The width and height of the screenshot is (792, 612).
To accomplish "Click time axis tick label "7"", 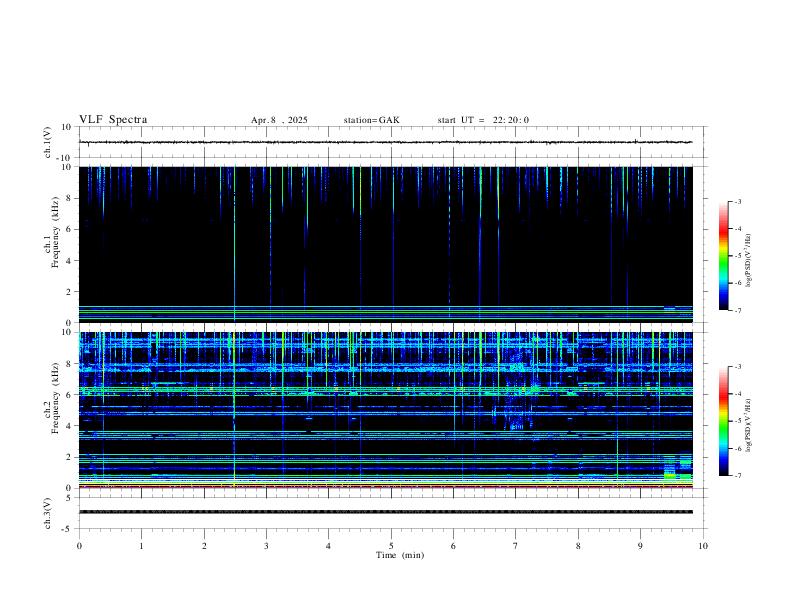I will coord(516,546).
